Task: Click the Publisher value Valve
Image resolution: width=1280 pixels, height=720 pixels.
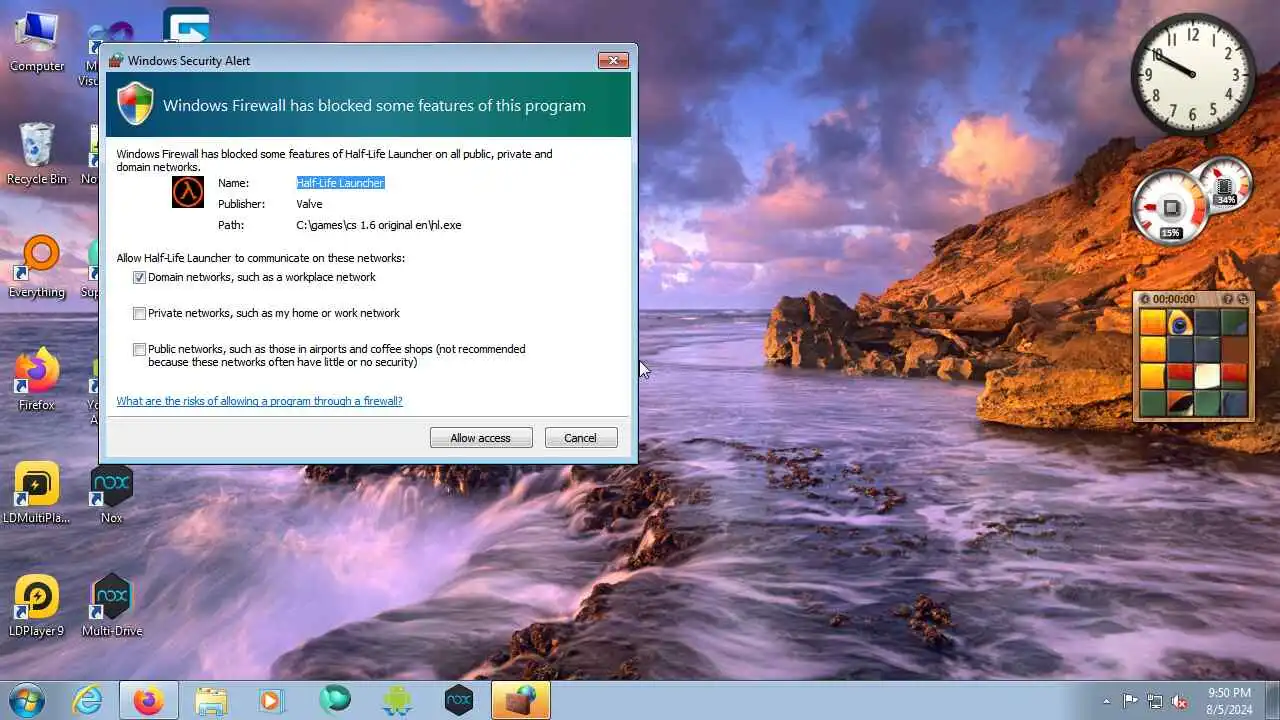Action: 309,204
